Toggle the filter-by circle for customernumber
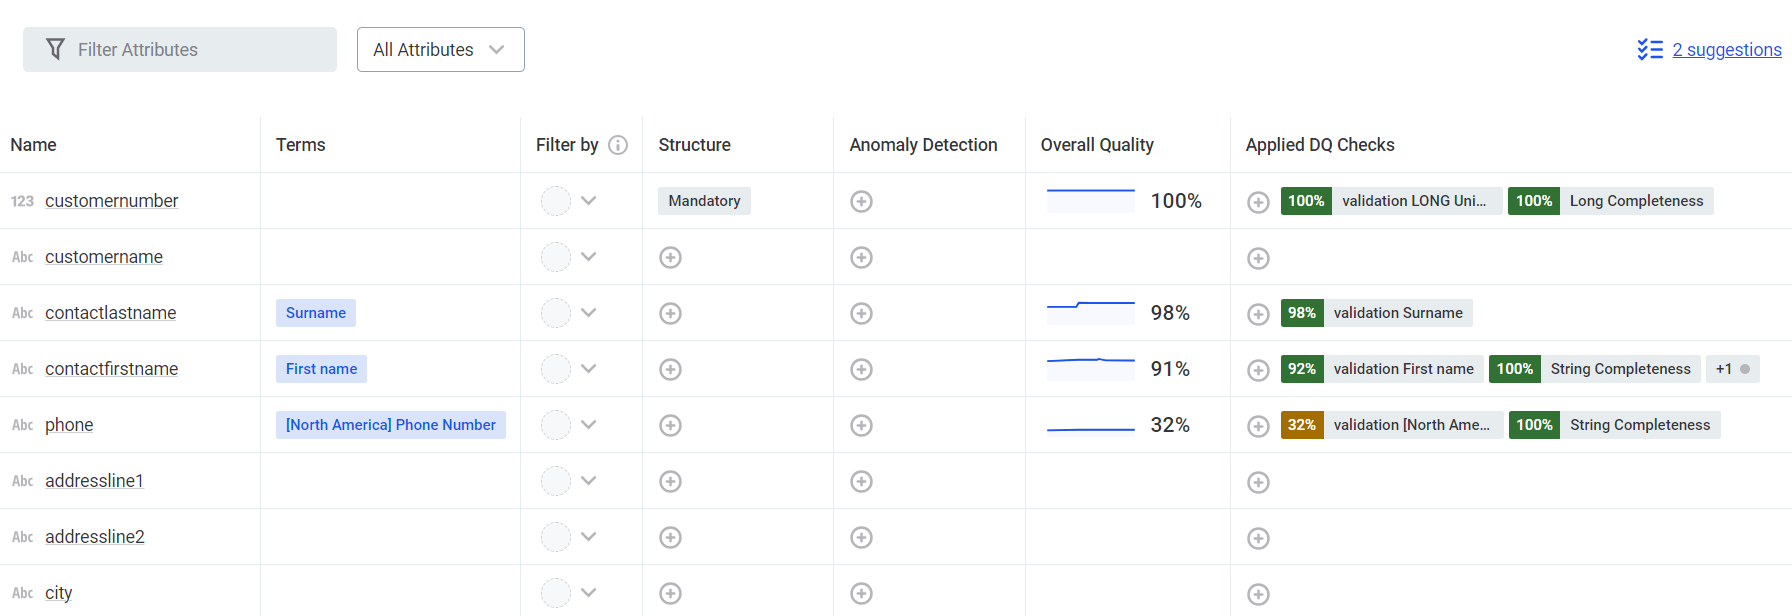 [556, 201]
